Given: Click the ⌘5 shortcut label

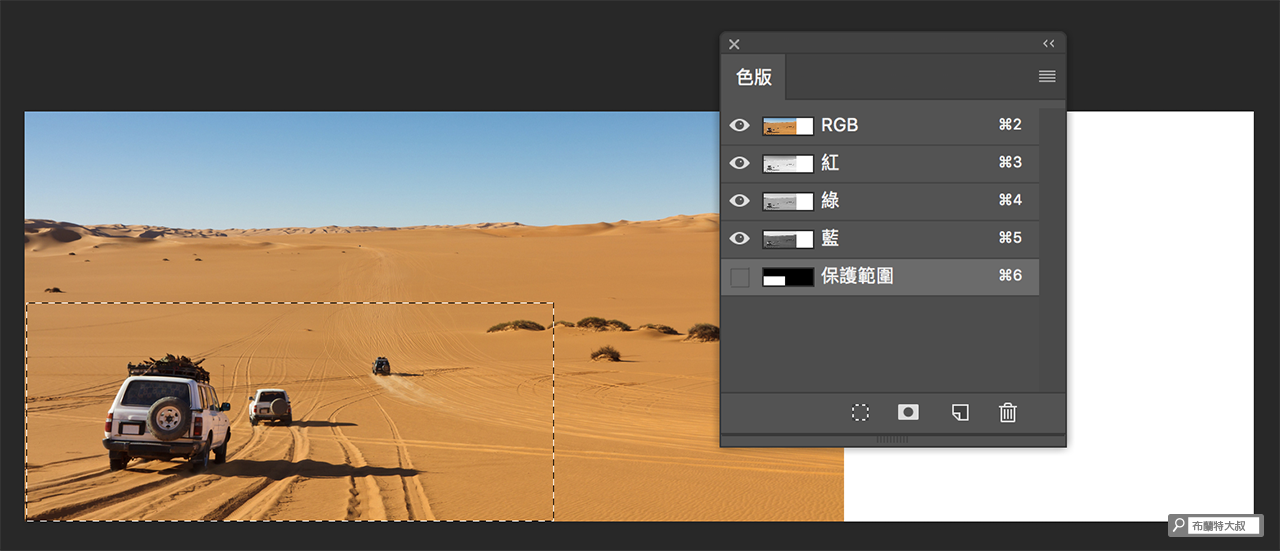Looking at the screenshot, I should 1010,238.
